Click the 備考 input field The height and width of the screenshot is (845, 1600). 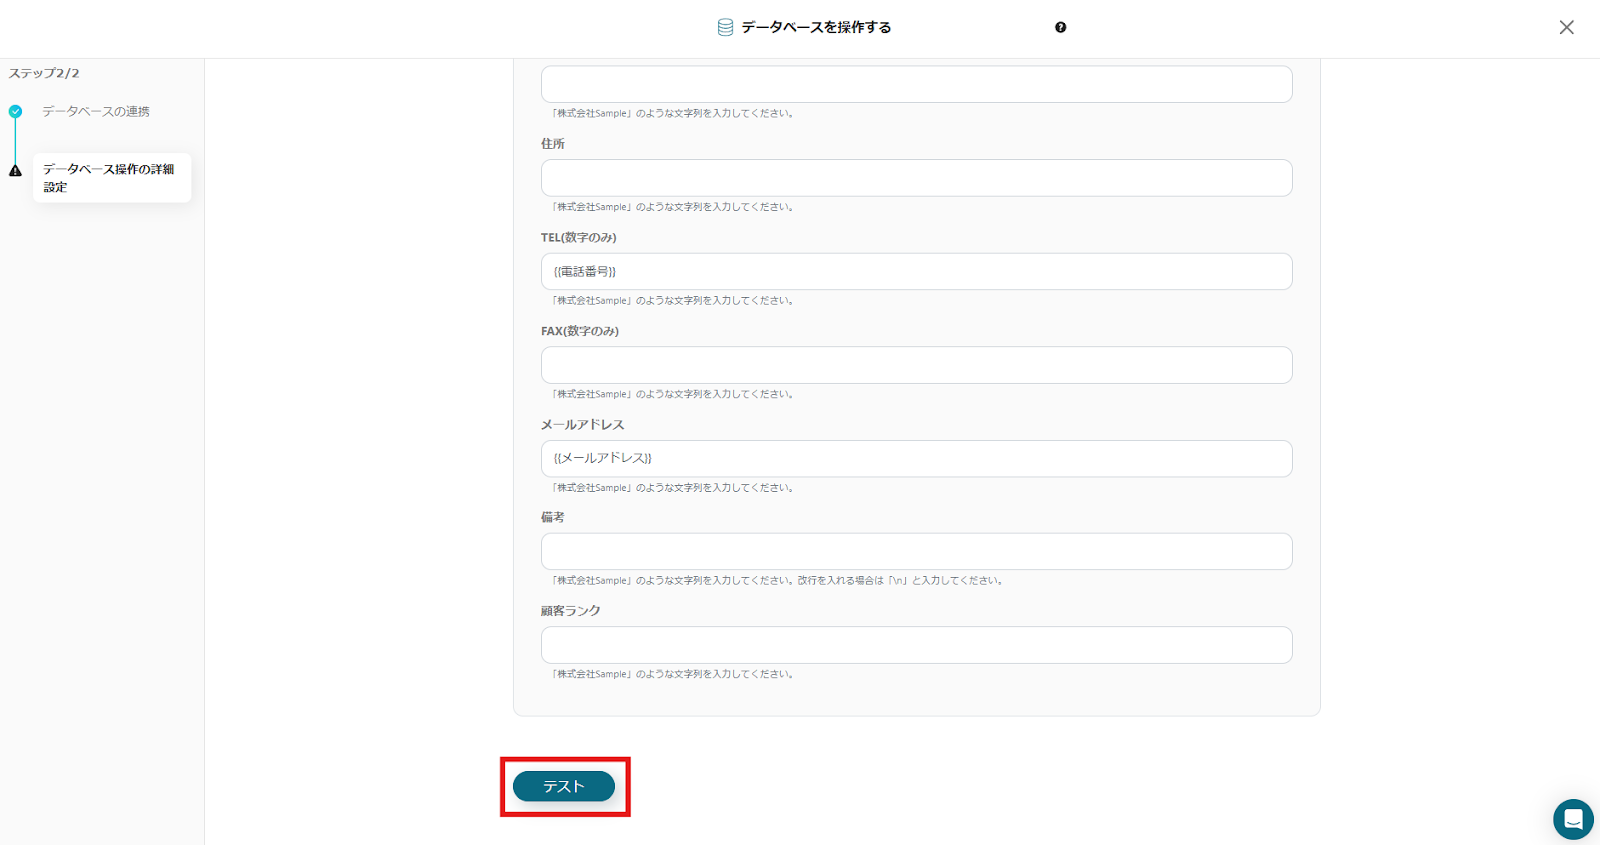tap(916, 551)
